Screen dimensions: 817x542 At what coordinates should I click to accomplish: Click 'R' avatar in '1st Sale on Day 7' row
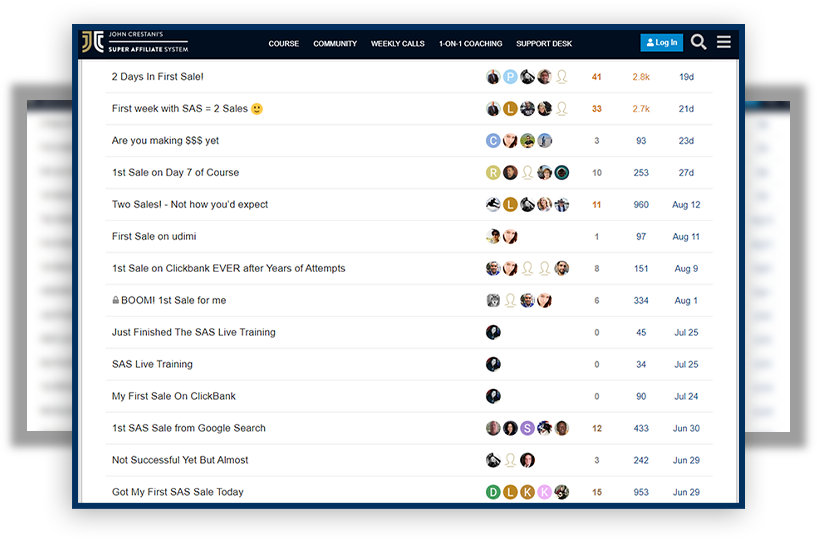(493, 173)
